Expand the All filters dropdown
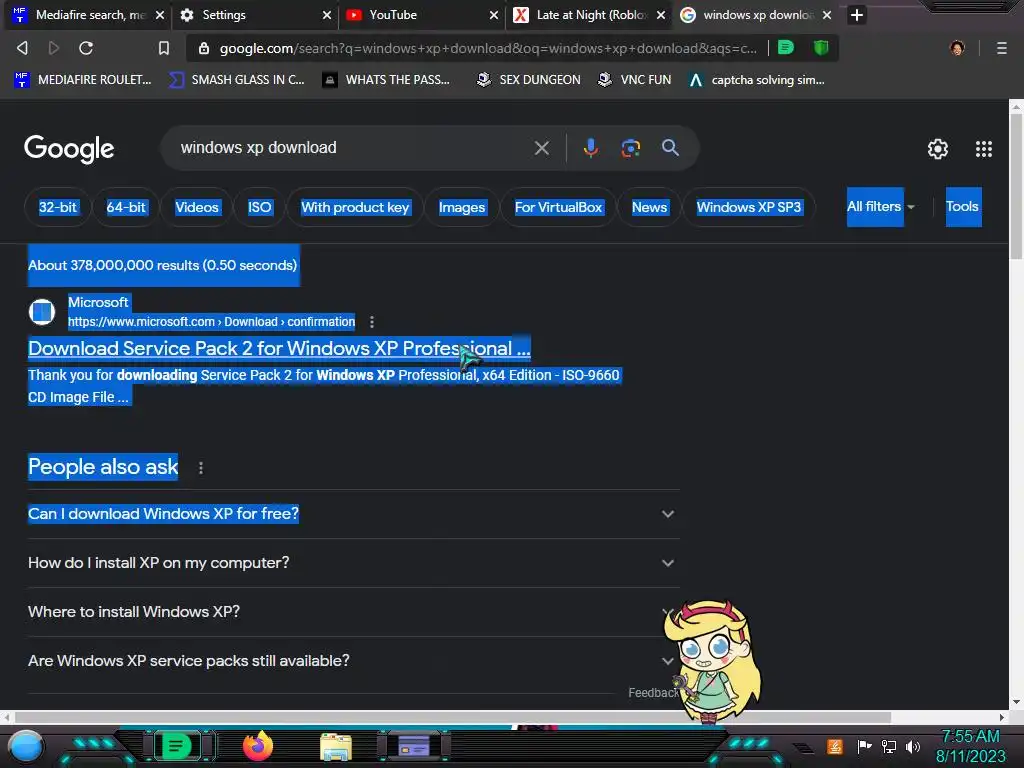Screen dimensions: 1024x768 [880, 207]
